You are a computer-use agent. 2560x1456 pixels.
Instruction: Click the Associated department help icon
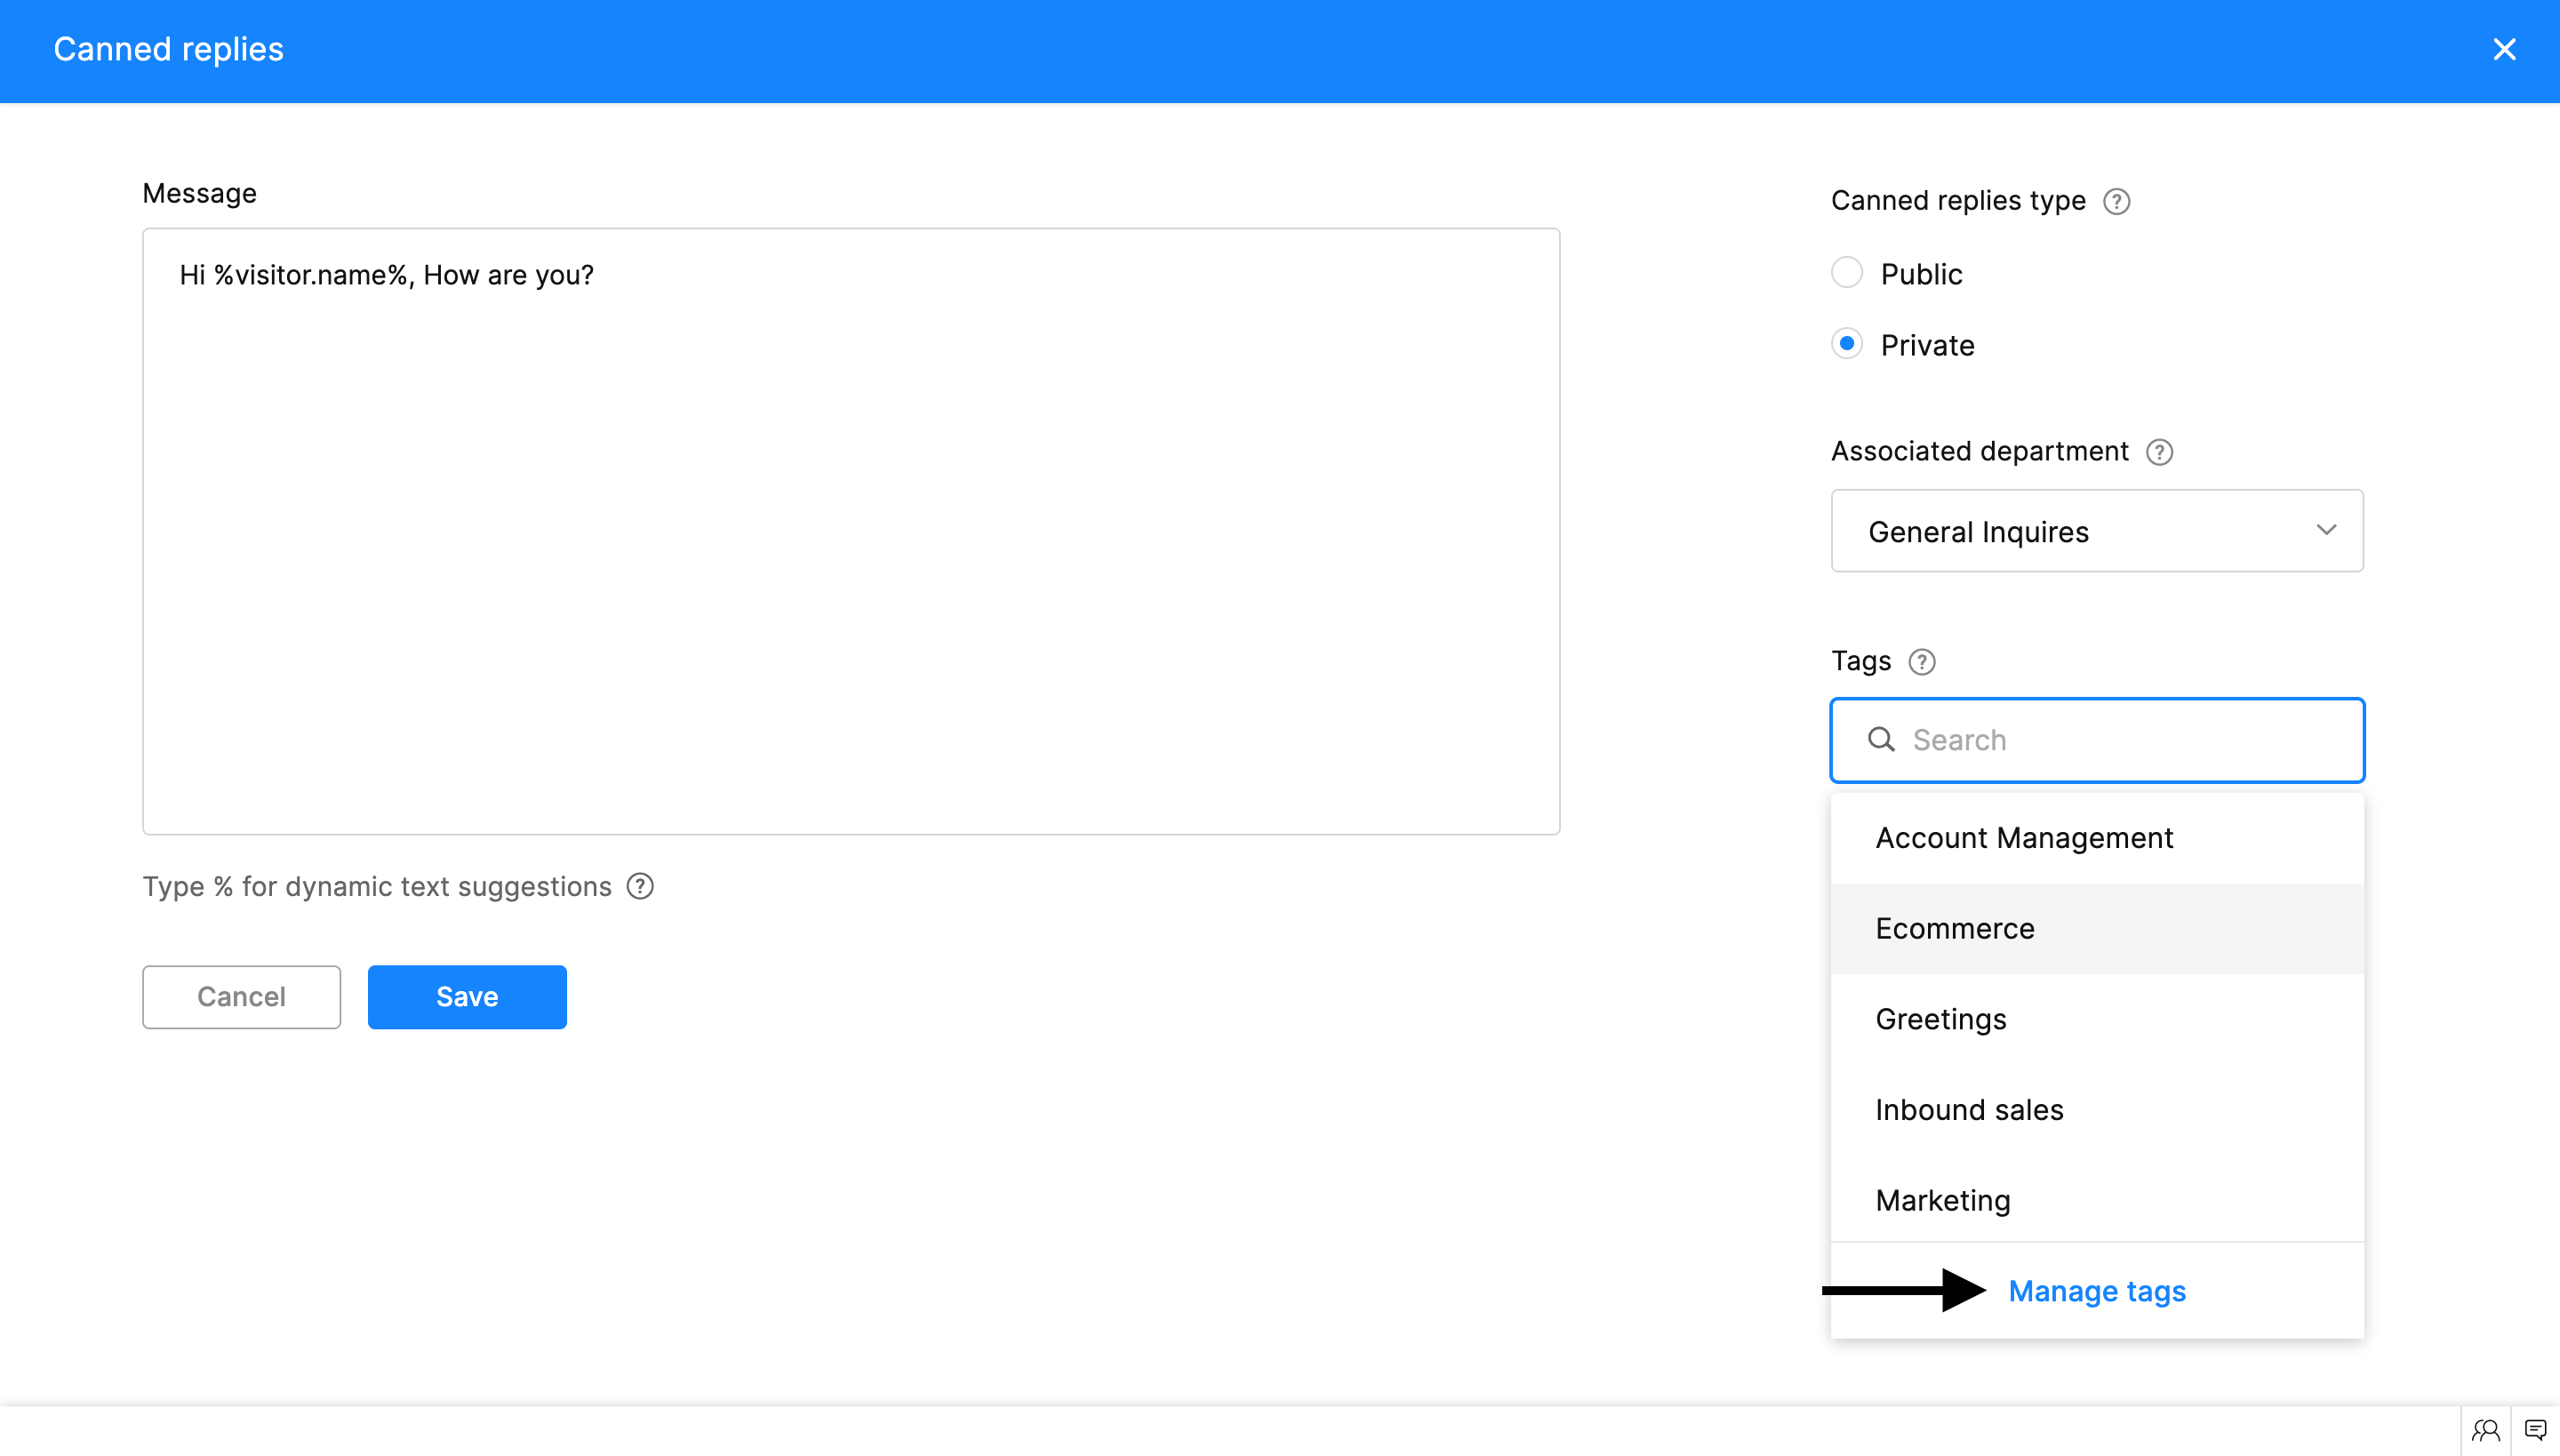click(2159, 453)
